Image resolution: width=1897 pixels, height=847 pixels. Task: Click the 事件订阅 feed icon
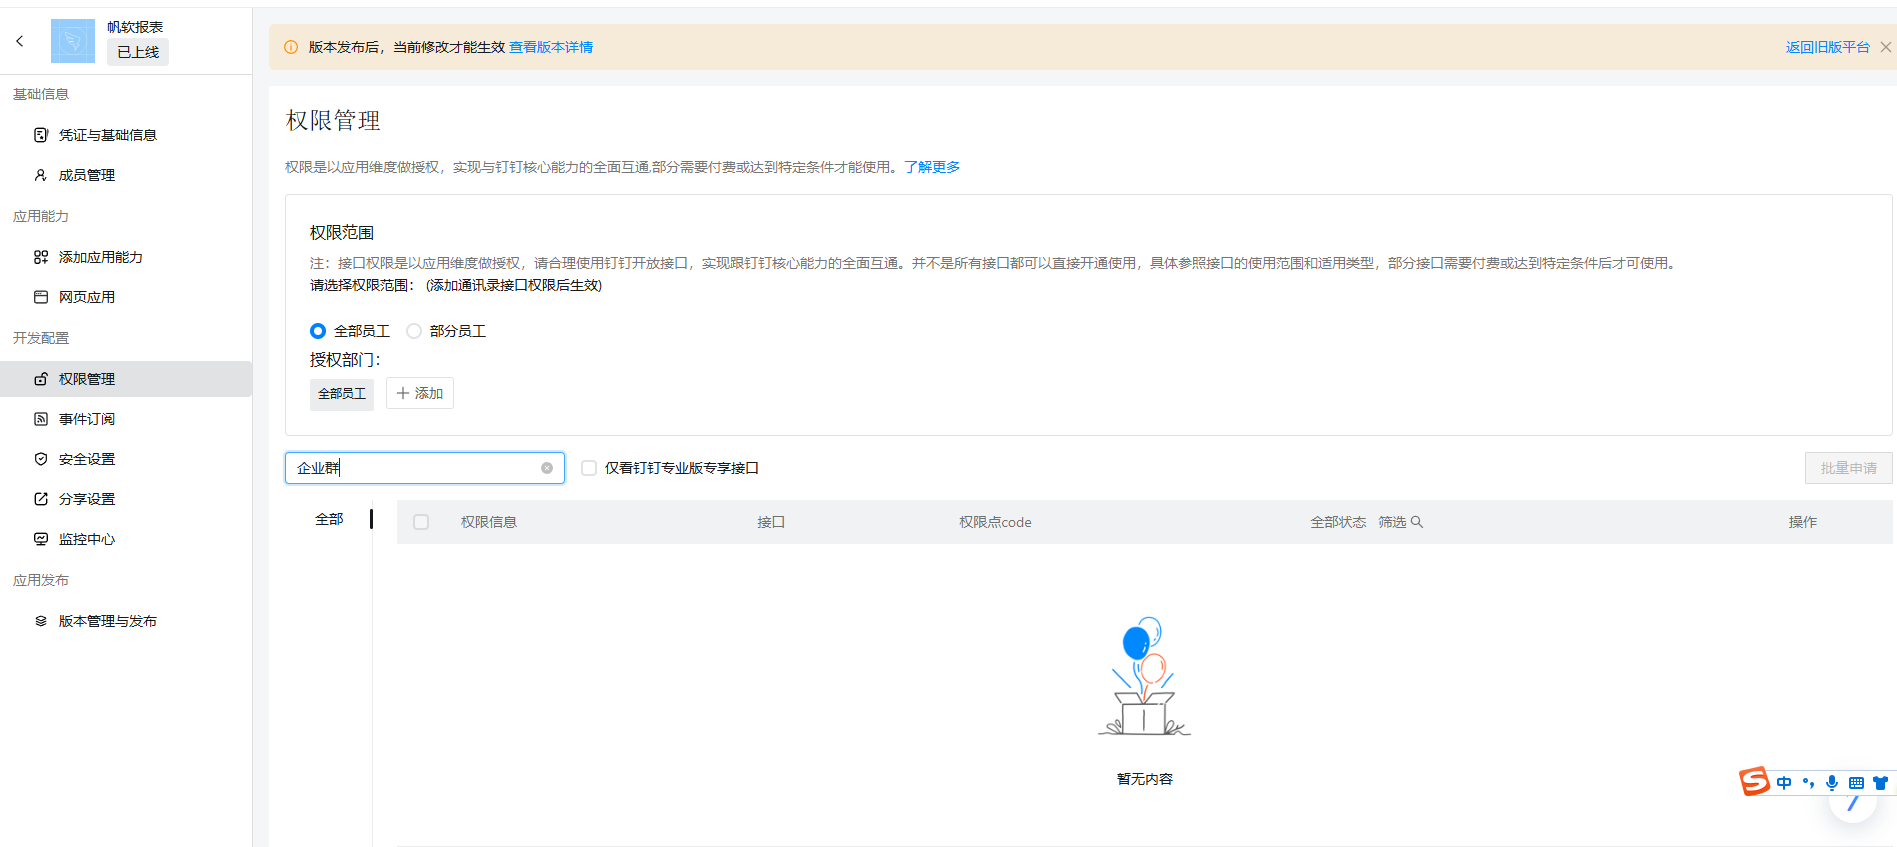pos(41,419)
